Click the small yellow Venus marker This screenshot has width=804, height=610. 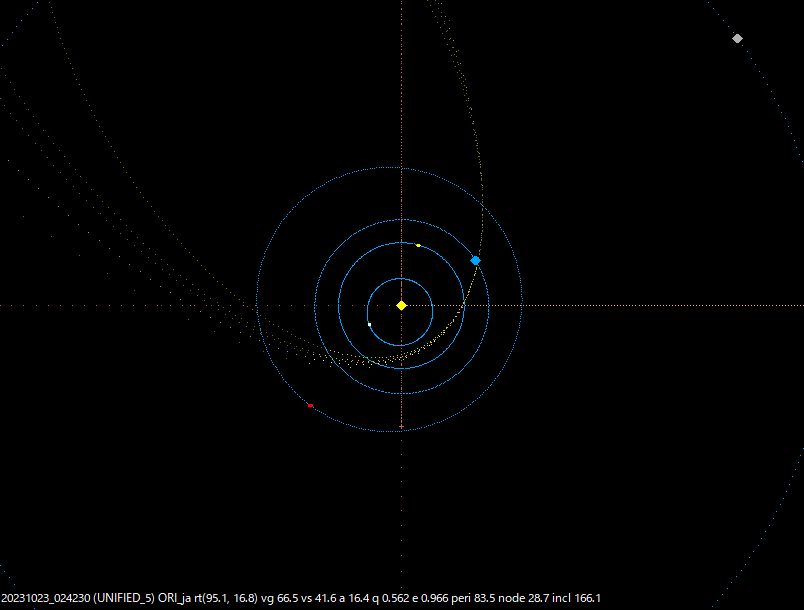coord(418,246)
